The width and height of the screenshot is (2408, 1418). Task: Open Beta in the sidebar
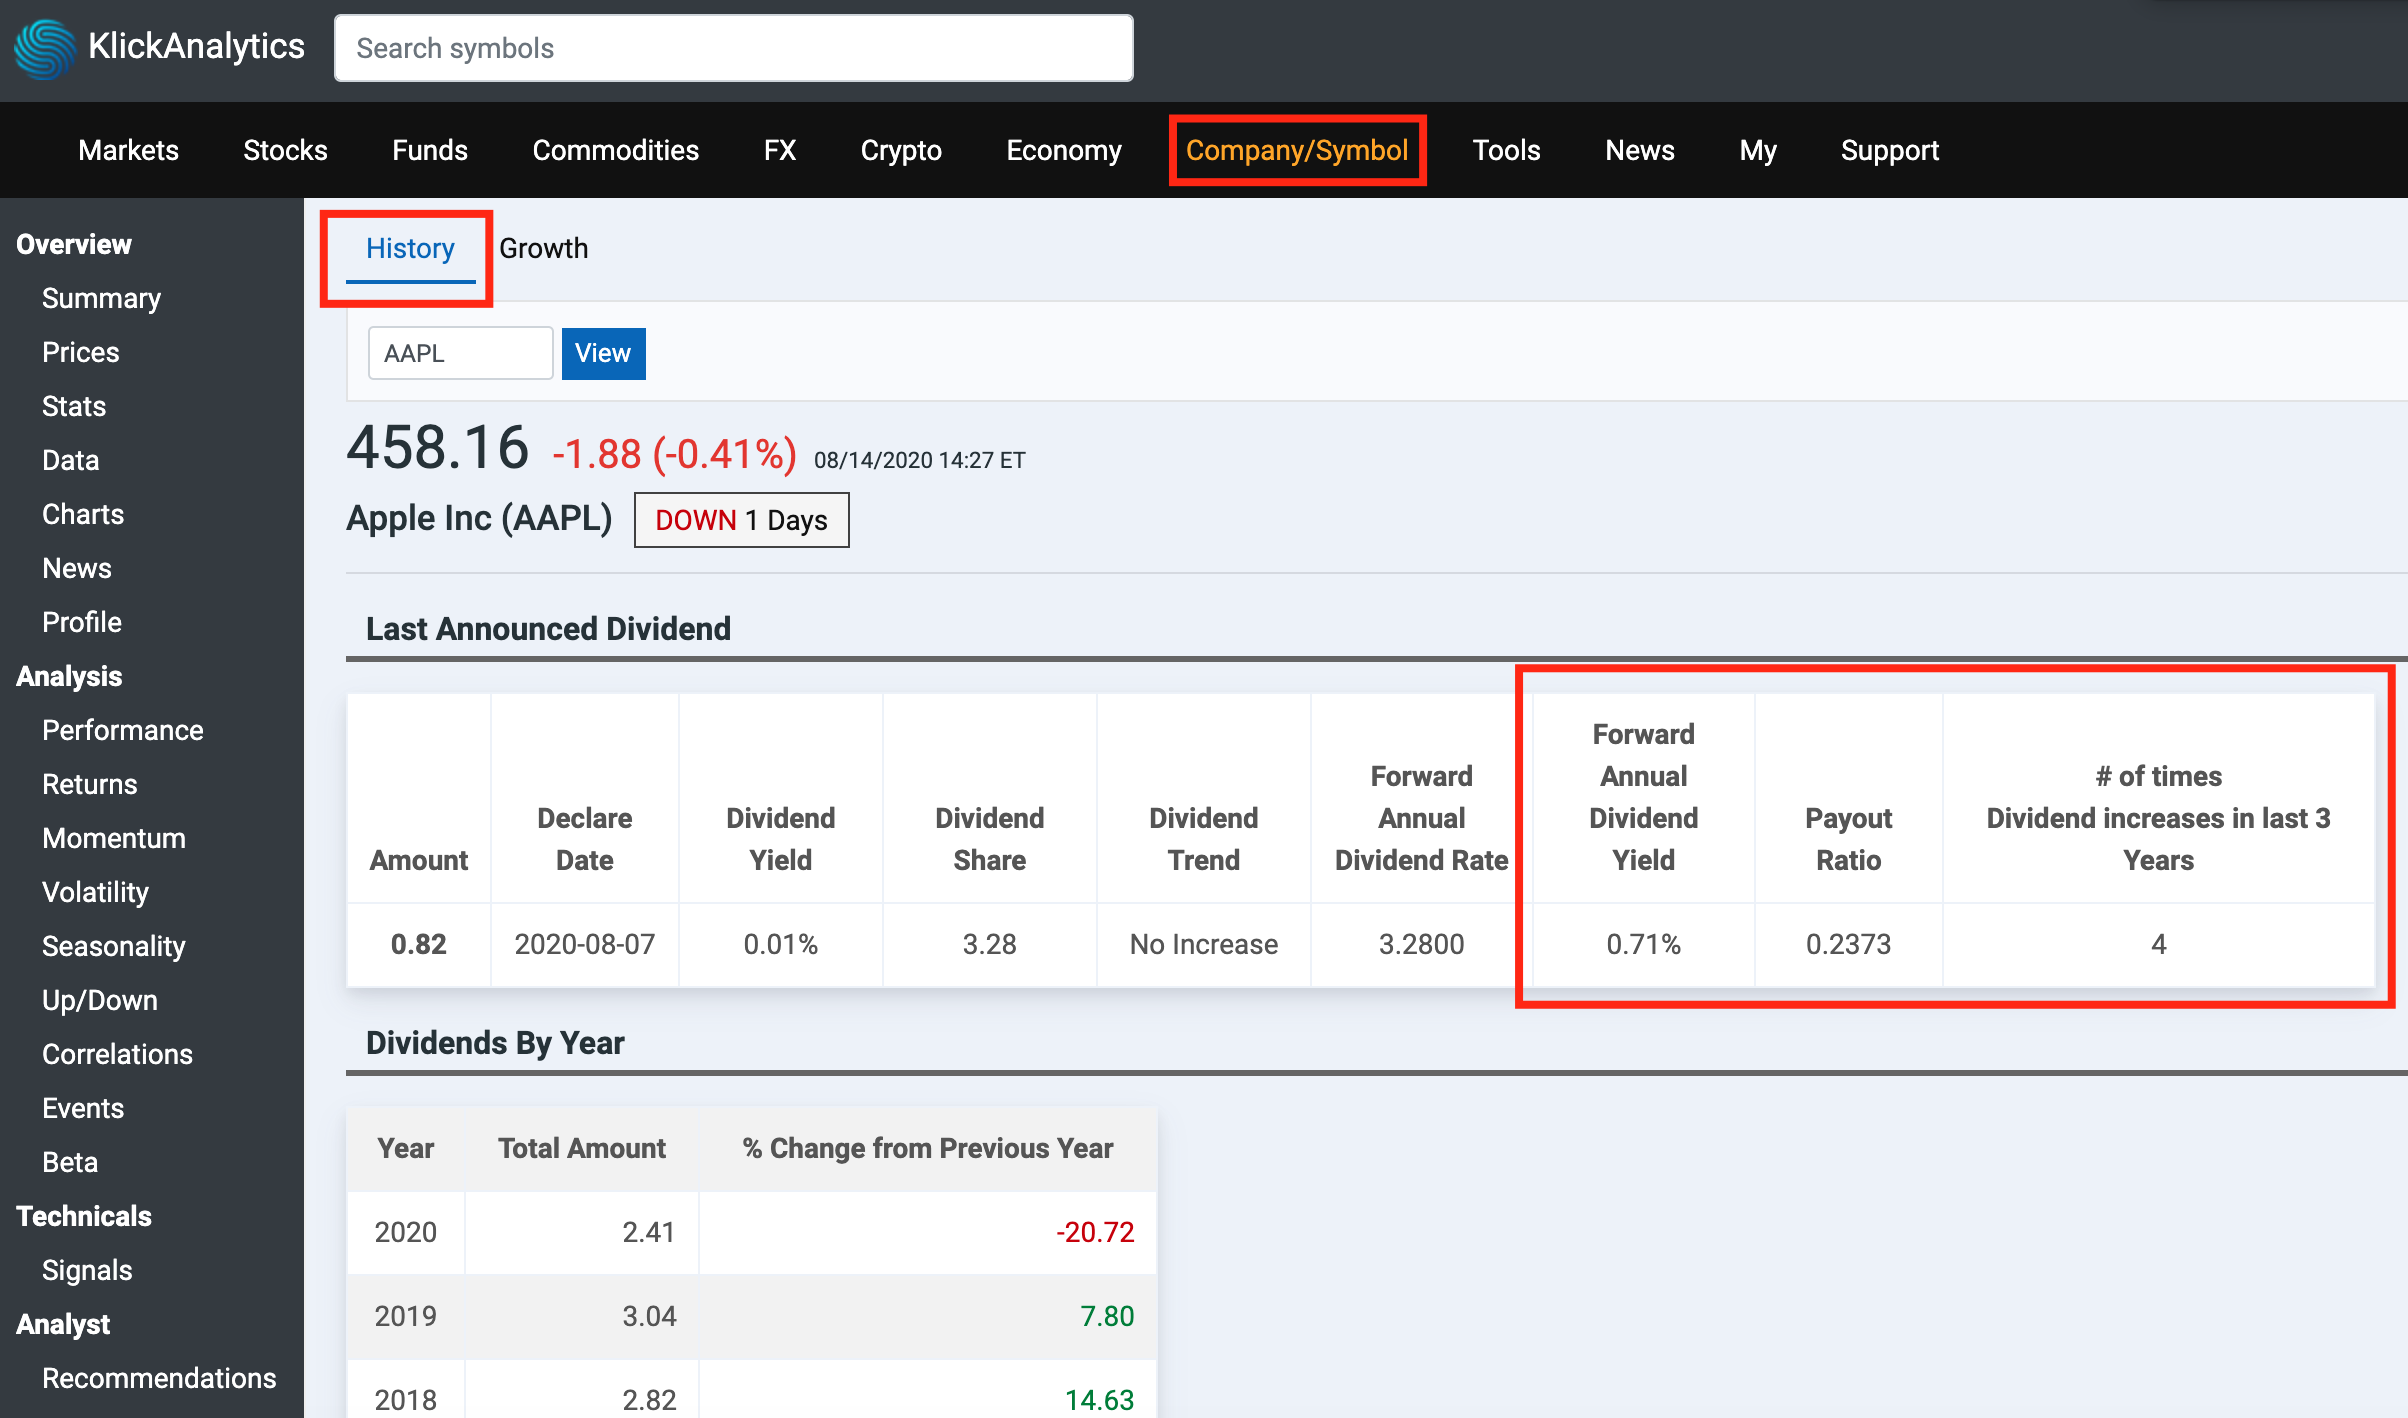(x=70, y=1162)
